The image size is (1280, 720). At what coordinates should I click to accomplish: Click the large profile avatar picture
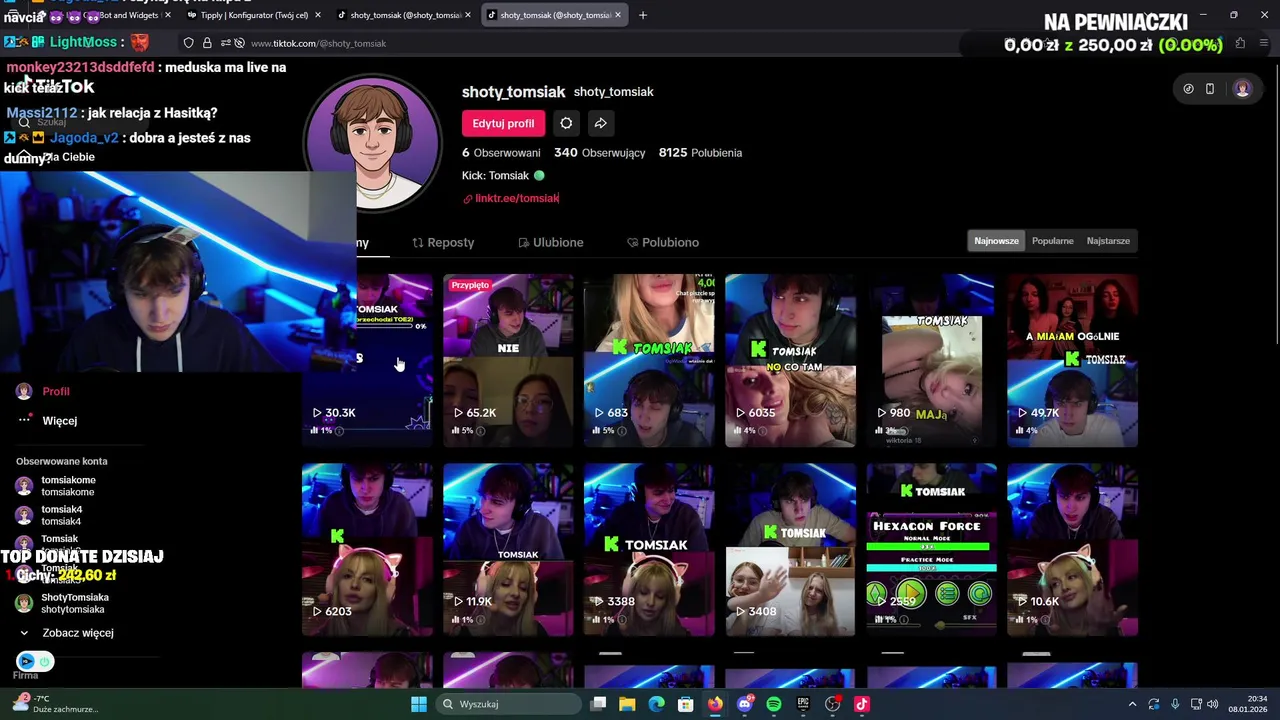pyautogui.click(x=373, y=144)
